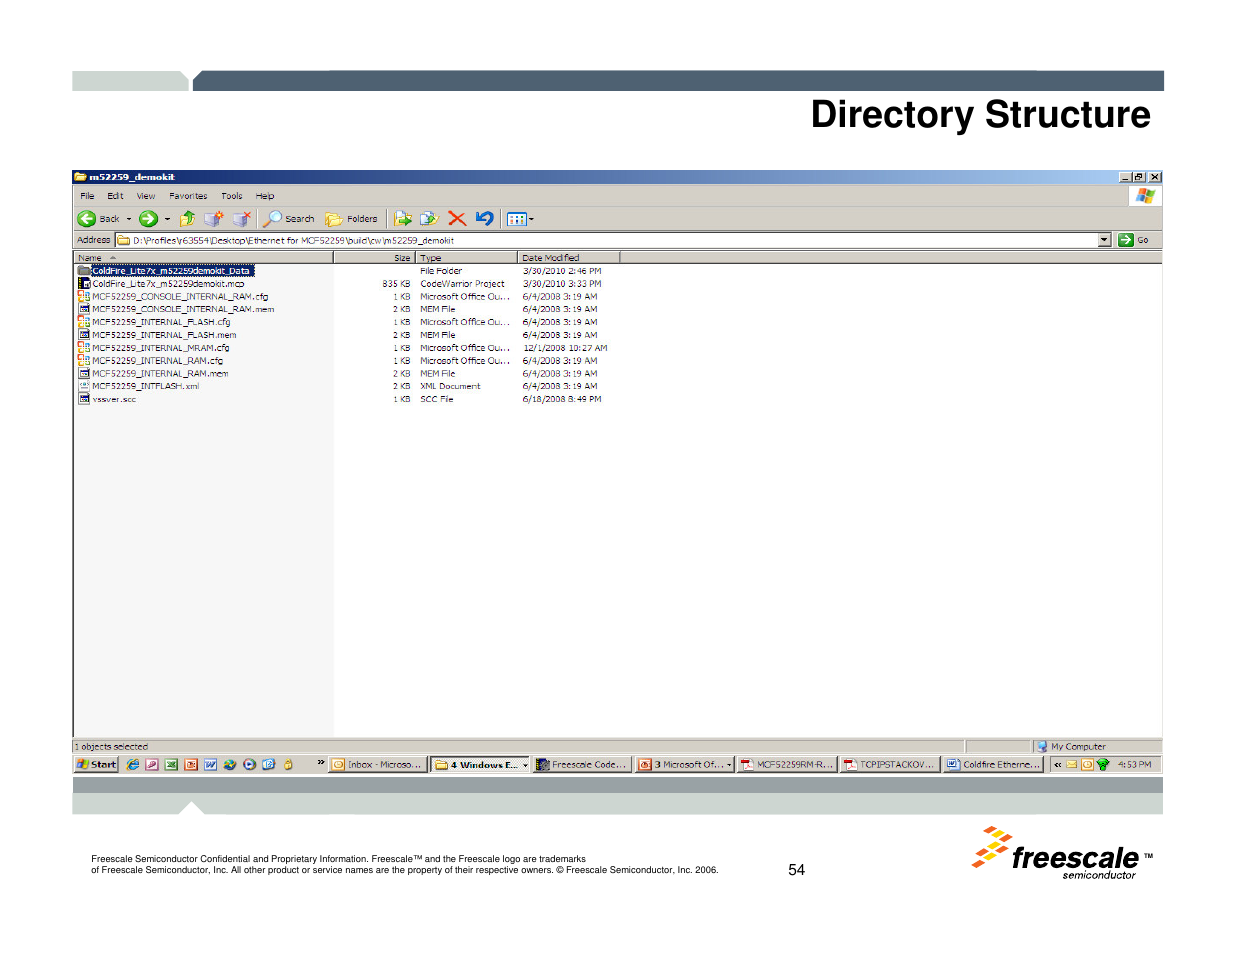Click the system tray clock 4:53 PM

pos(1134,765)
